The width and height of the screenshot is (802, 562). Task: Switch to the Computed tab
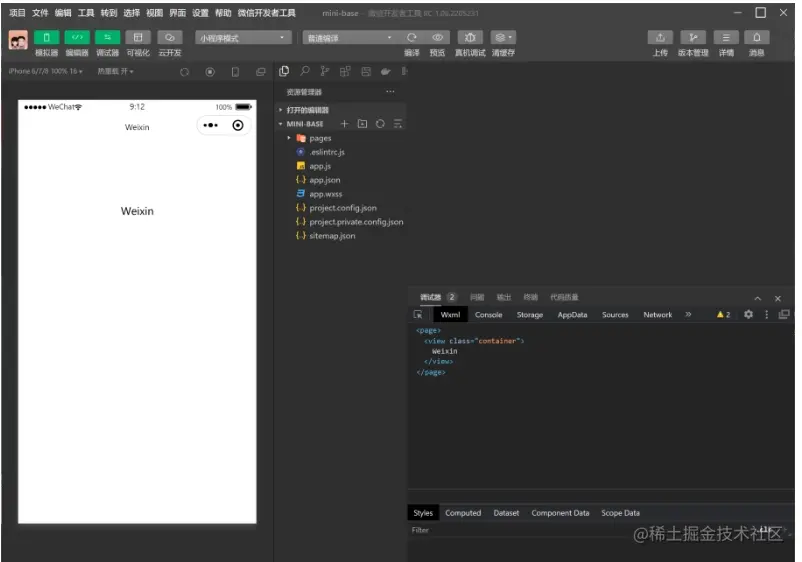tap(463, 513)
